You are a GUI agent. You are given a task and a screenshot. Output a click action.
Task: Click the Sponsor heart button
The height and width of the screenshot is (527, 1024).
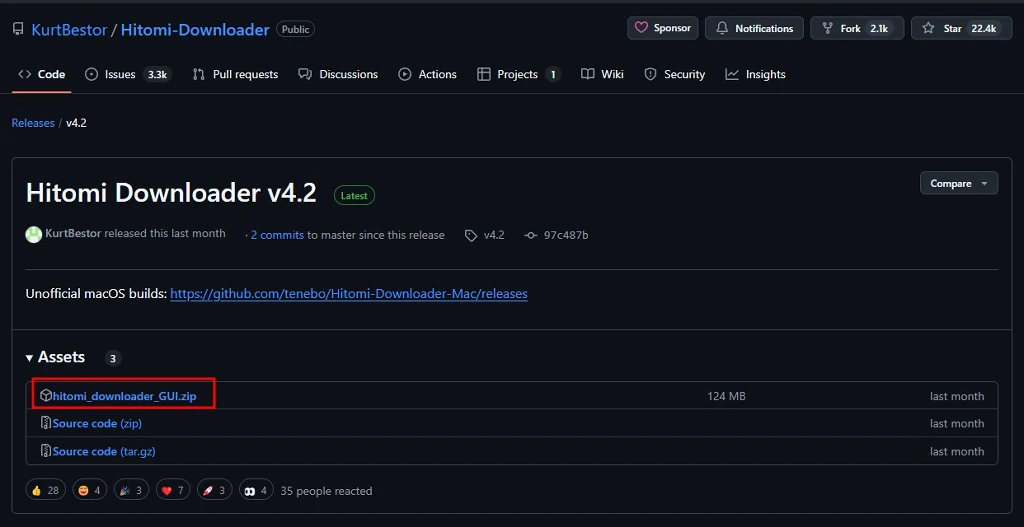(663, 28)
